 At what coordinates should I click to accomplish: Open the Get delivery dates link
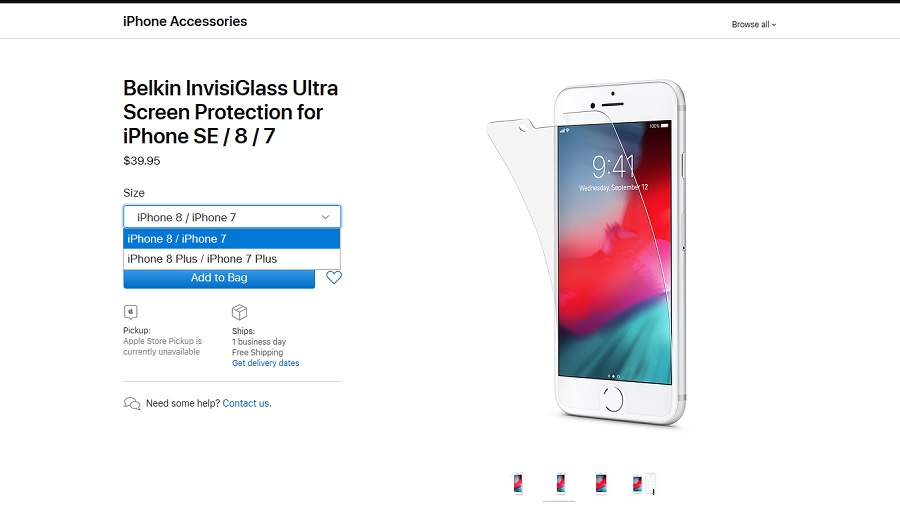265,363
